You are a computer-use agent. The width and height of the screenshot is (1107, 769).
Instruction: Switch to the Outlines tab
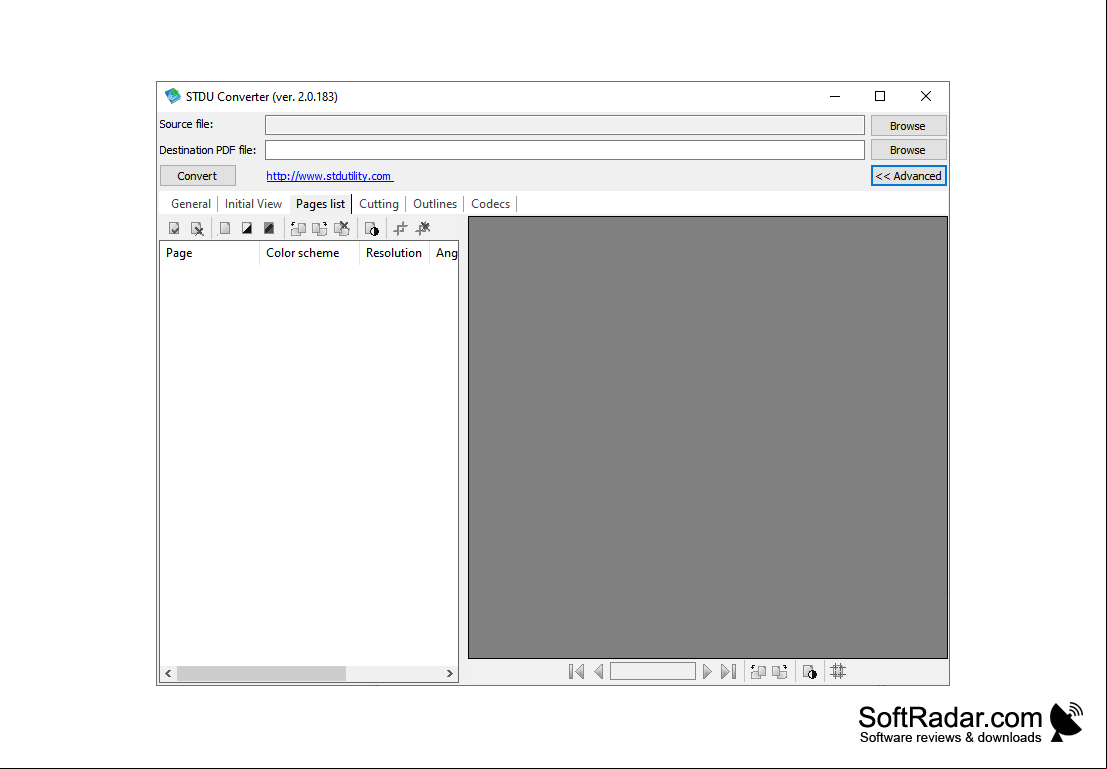click(x=435, y=204)
